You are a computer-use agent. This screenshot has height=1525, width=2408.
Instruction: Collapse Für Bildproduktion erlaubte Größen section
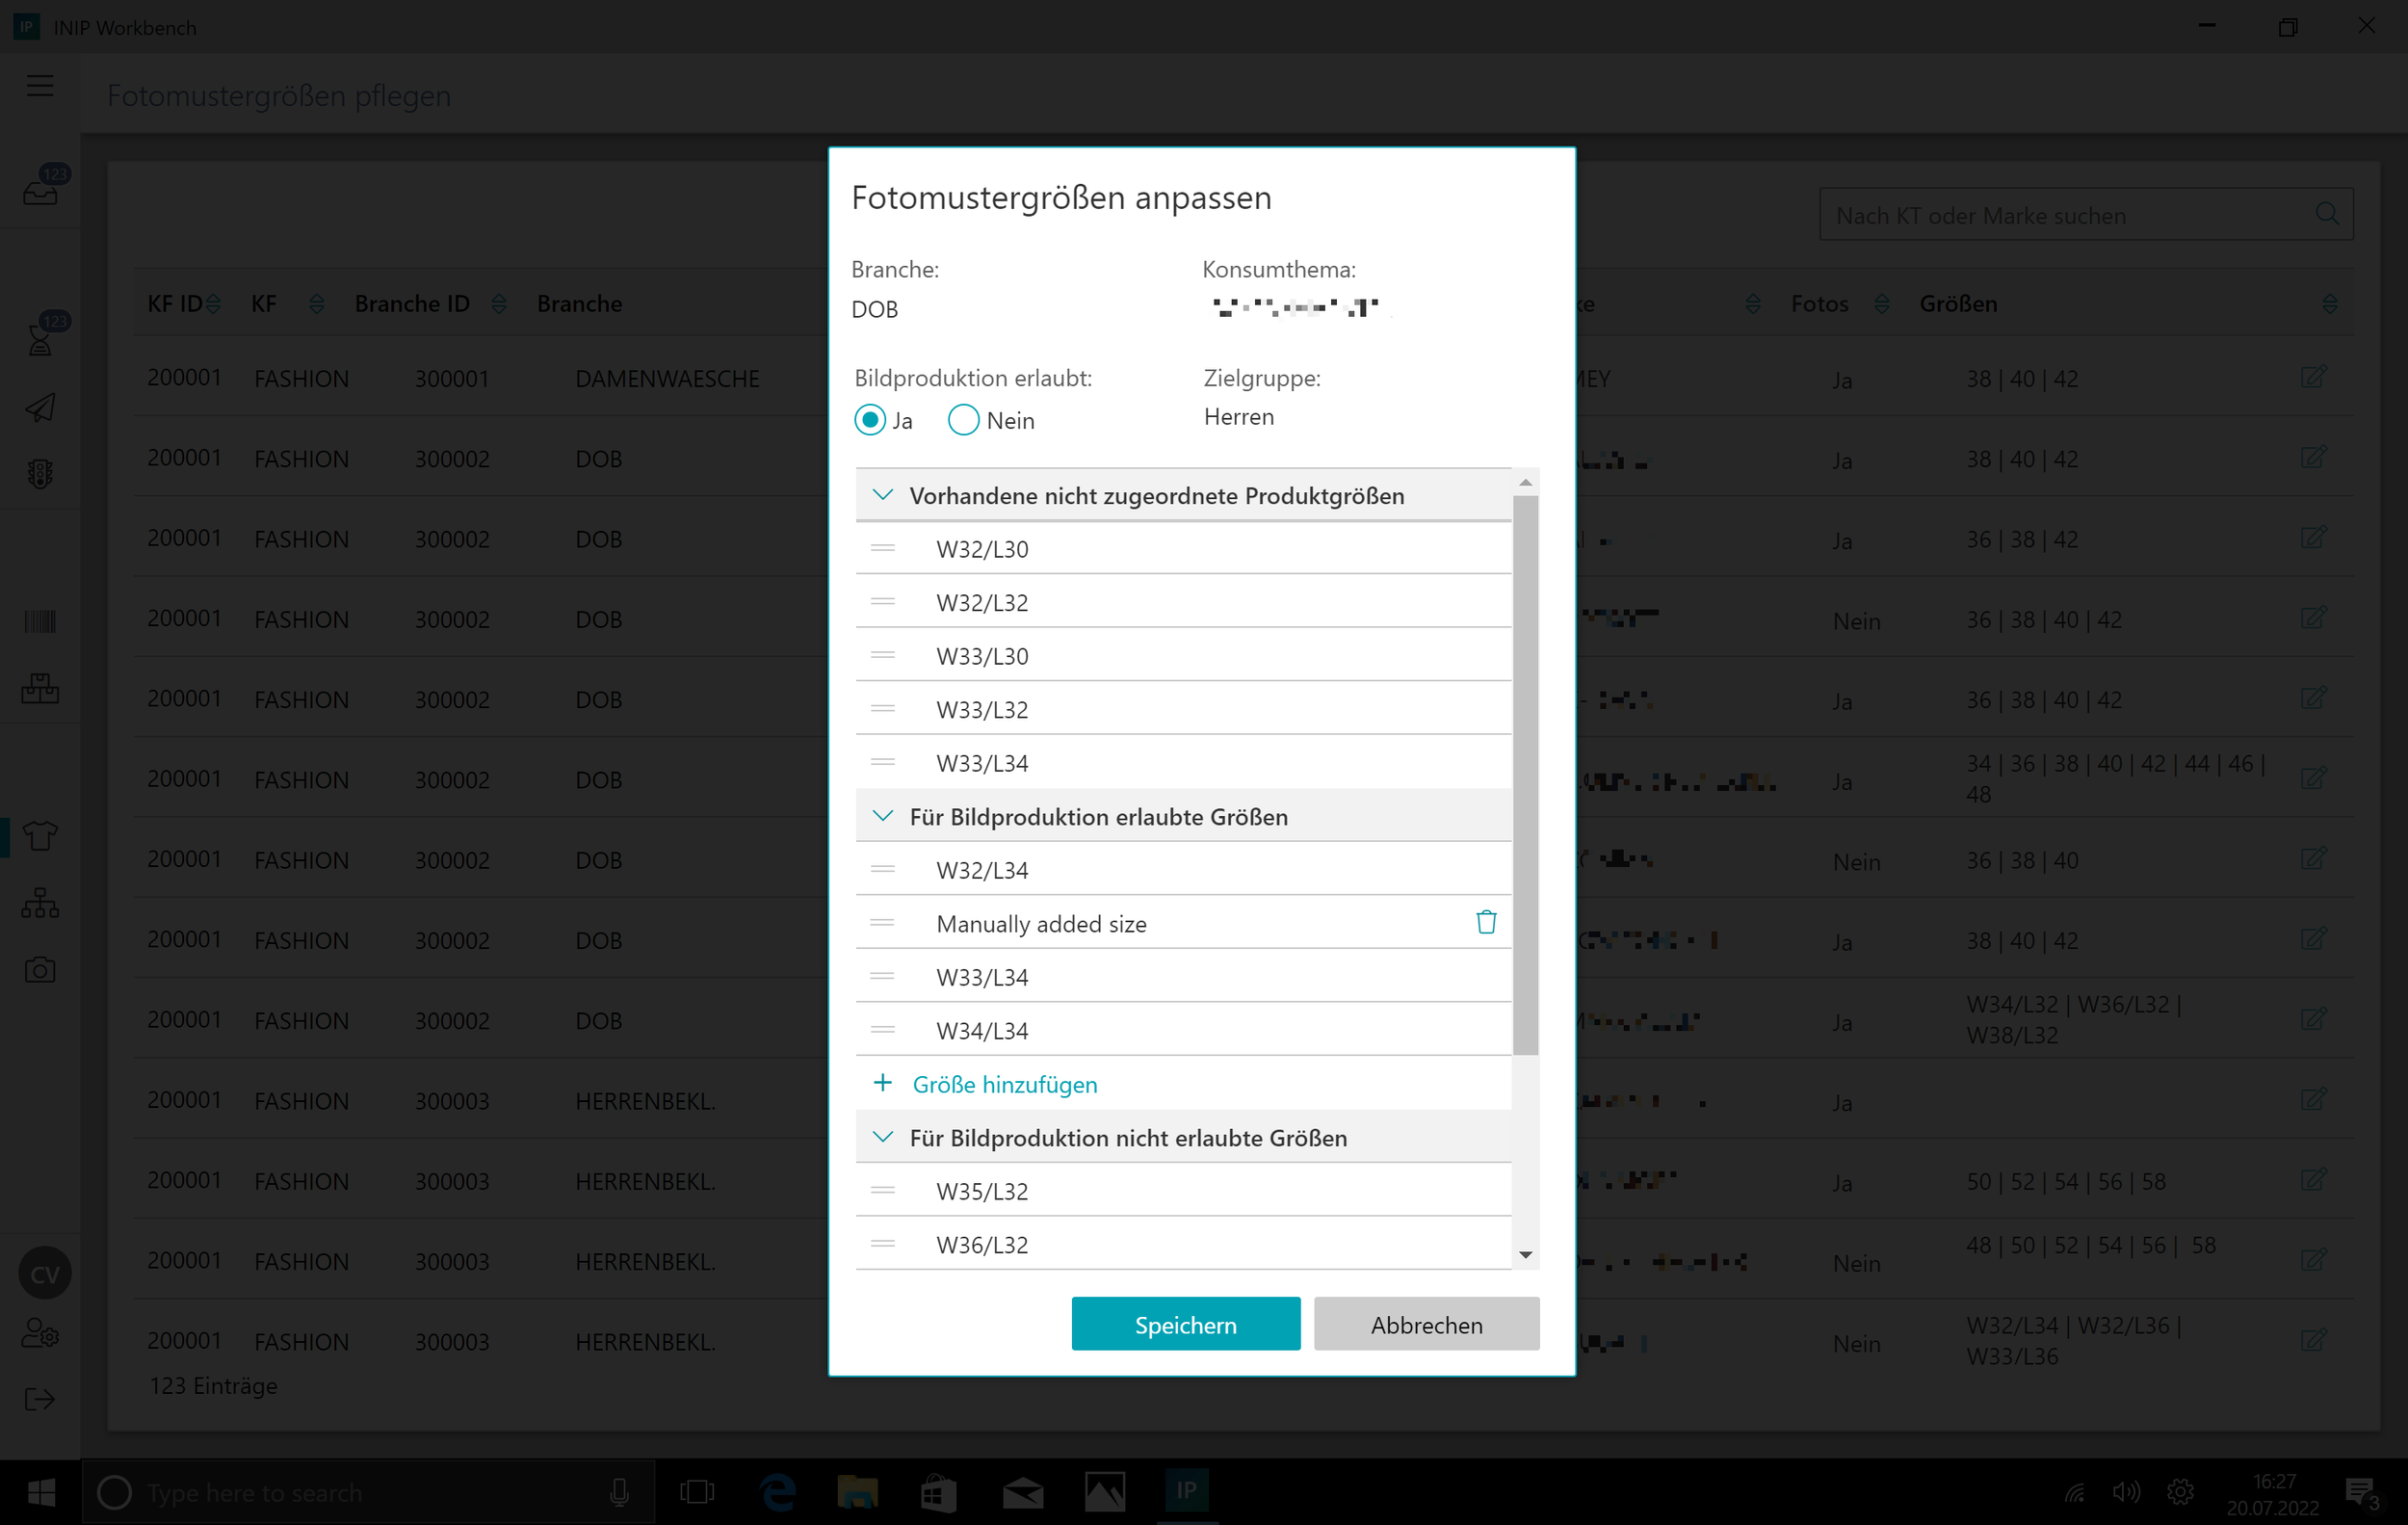(x=883, y=816)
